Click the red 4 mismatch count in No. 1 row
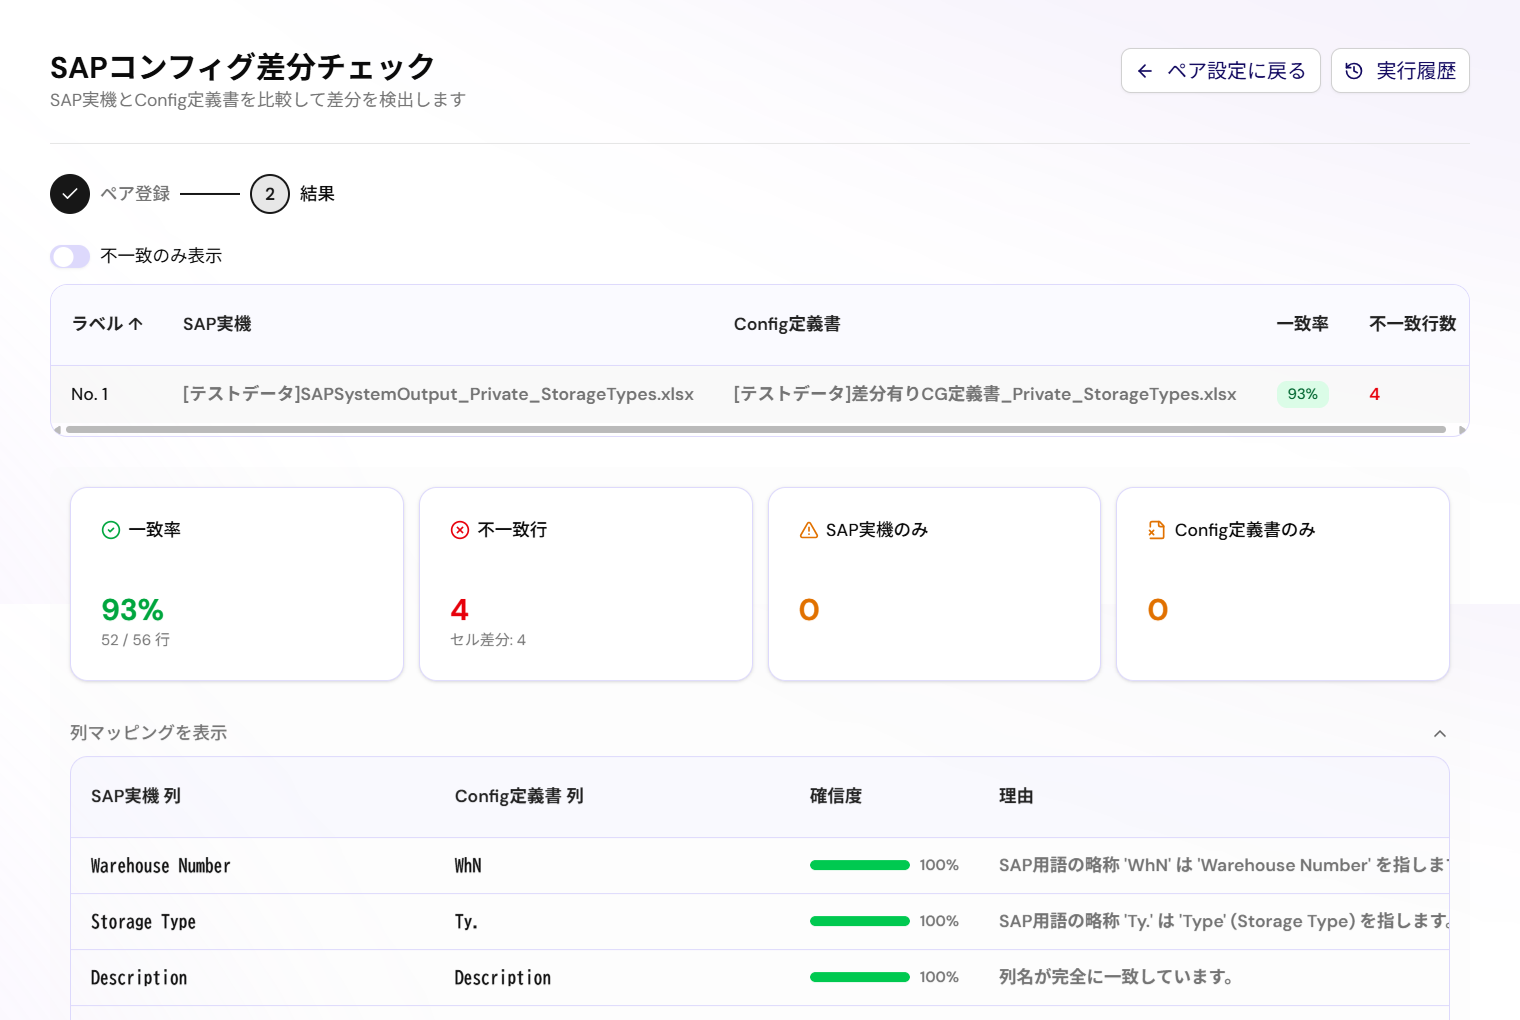Viewport: 1520px width, 1020px height. [1375, 394]
